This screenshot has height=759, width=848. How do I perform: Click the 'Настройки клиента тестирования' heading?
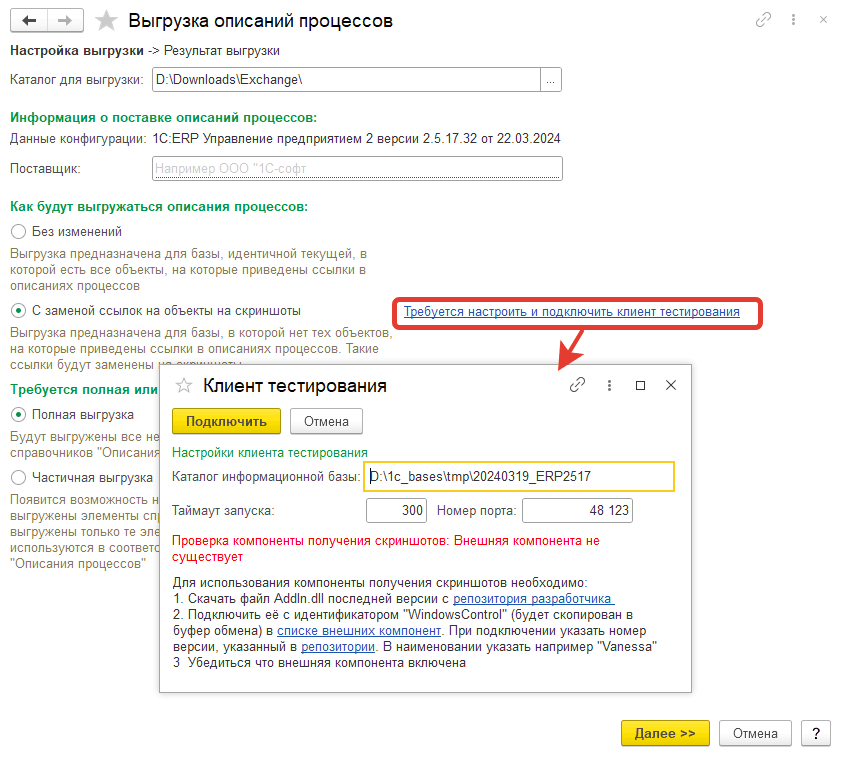coord(270,453)
